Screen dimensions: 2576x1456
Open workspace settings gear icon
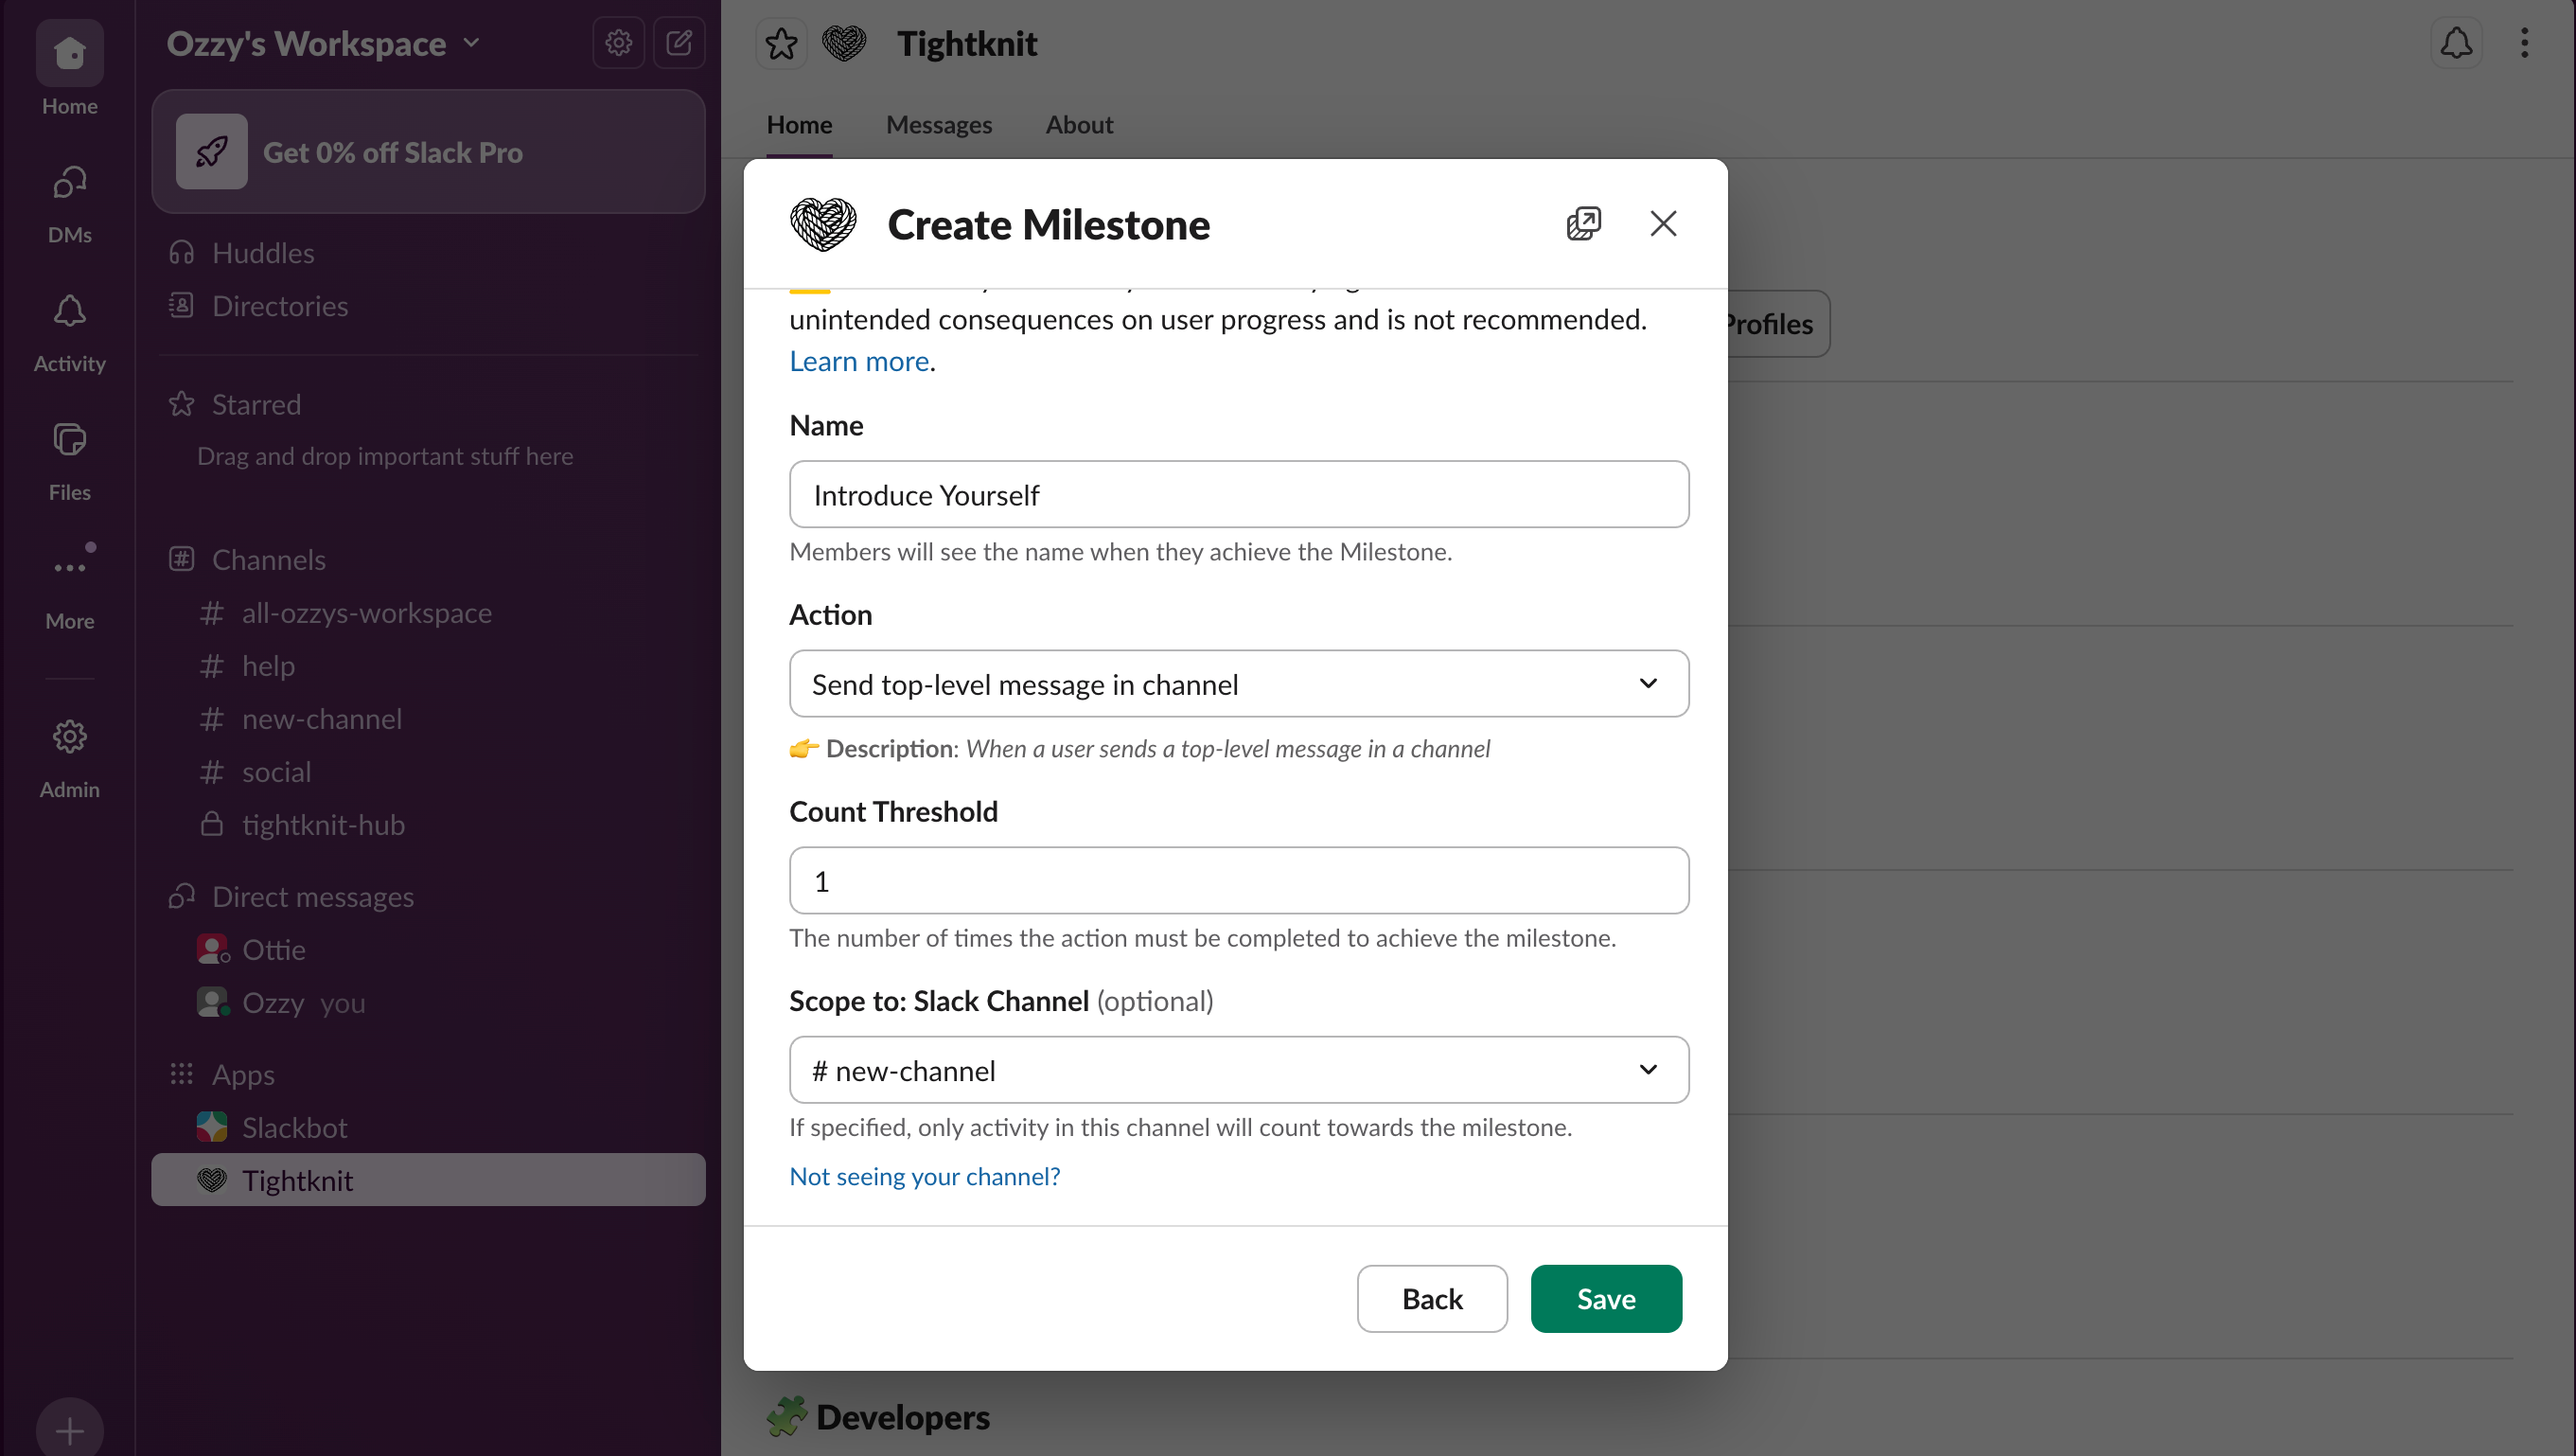coord(618,43)
